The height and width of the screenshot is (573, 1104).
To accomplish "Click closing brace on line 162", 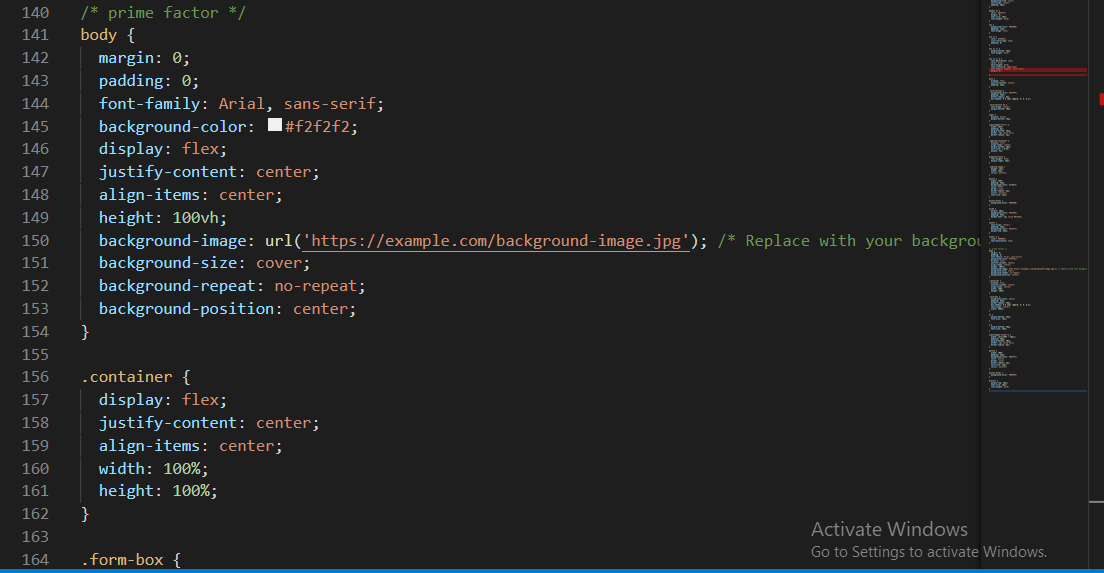I will tap(85, 514).
